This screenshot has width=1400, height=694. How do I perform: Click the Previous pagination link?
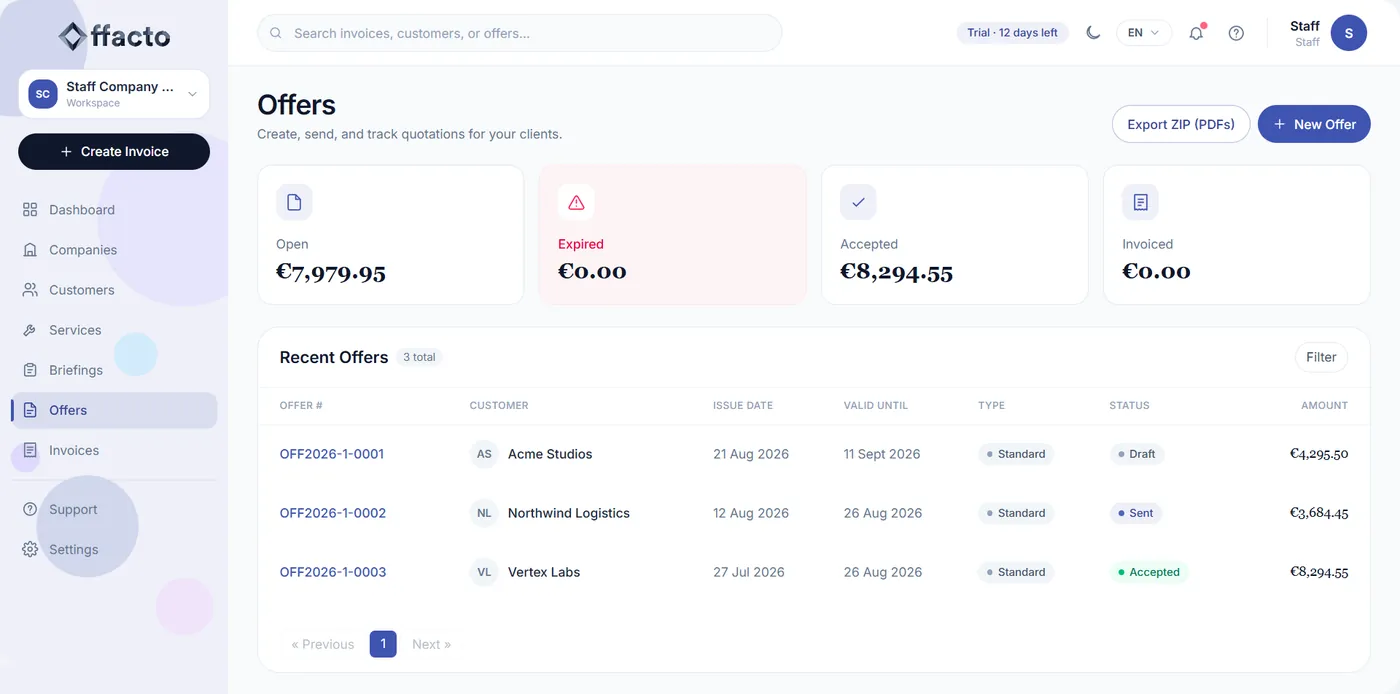322,644
